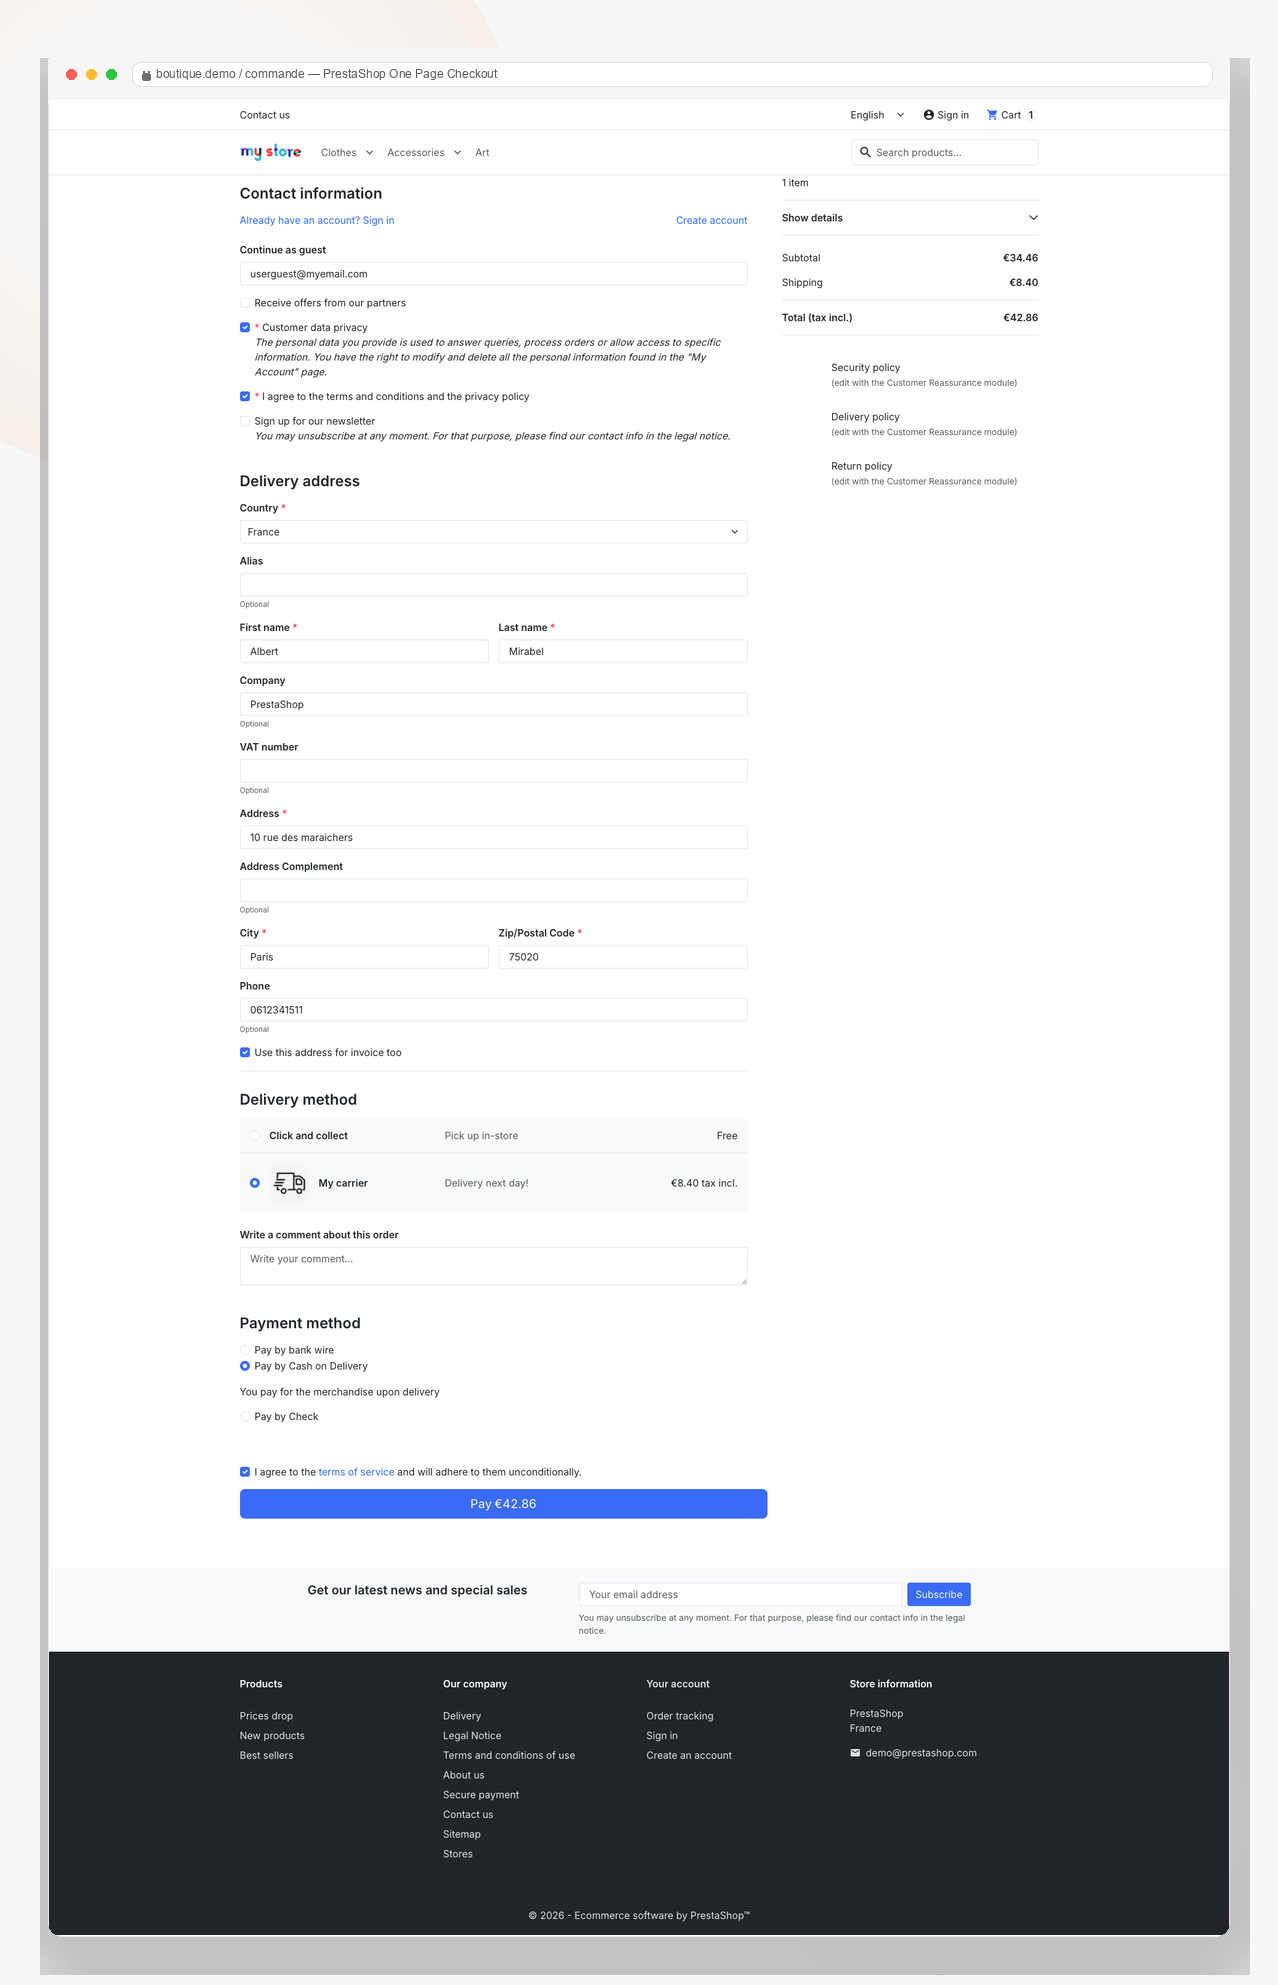Click the Best sellers footer link
The height and width of the screenshot is (1985, 1278).
coord(267,1756)
